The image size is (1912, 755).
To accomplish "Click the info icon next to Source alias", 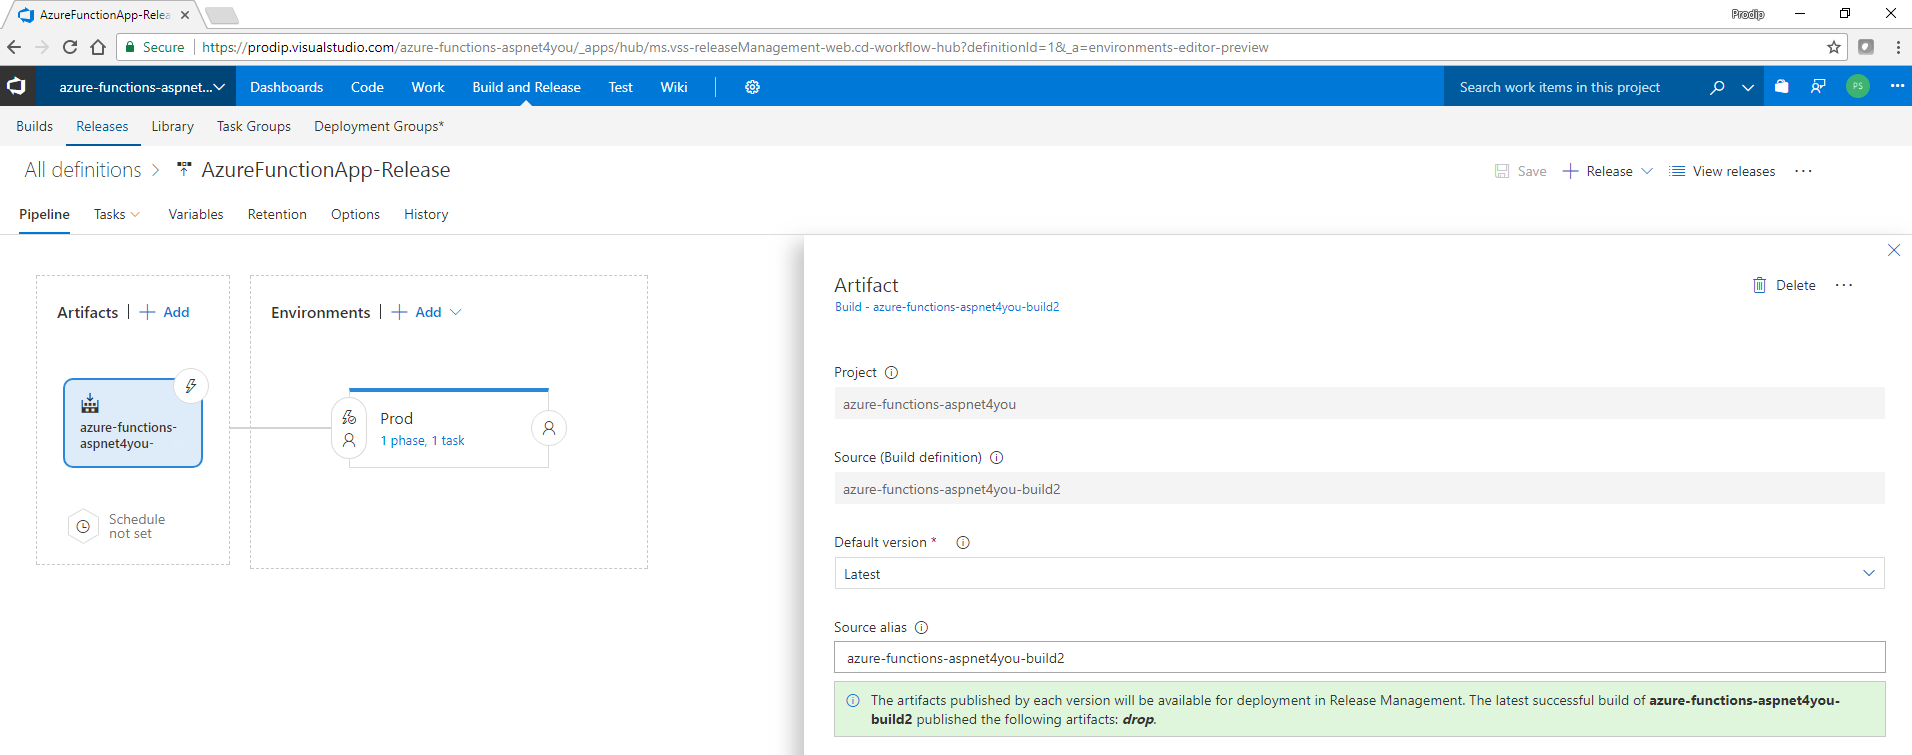I will [x=921, y=627].
